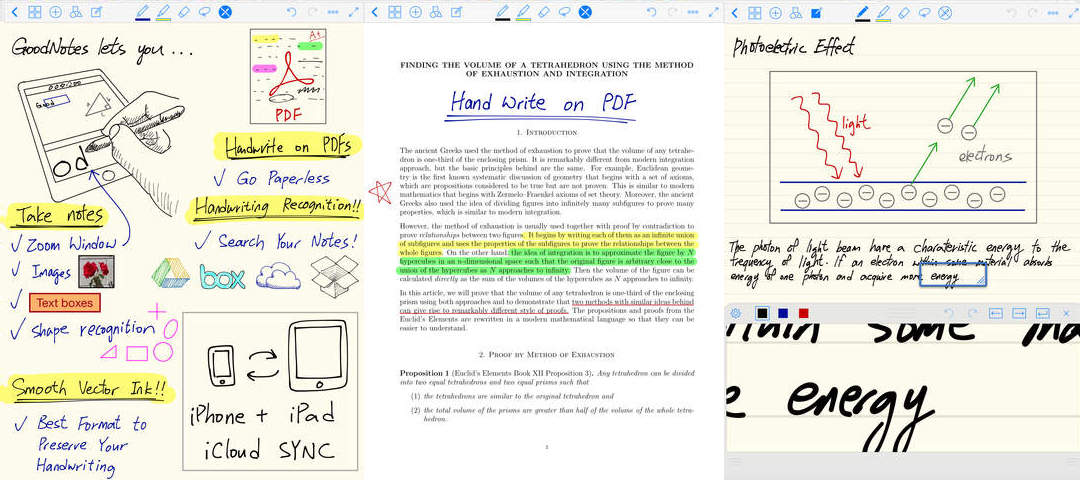1080x480 pixels.
Task: Expand PDF panel to full screen
Action: coord(714,12)
